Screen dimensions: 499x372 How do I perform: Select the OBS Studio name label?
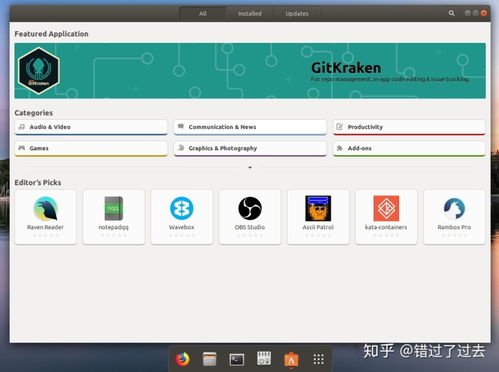(x=250, y=227)
